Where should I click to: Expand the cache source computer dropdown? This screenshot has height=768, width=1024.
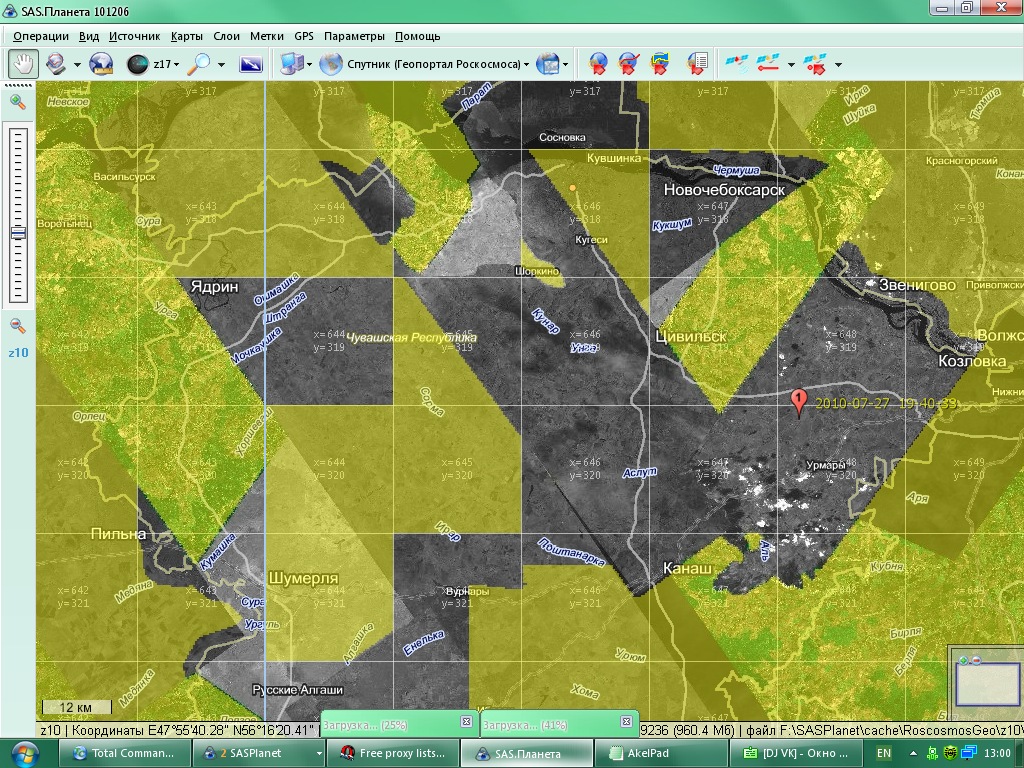point(309,65)
